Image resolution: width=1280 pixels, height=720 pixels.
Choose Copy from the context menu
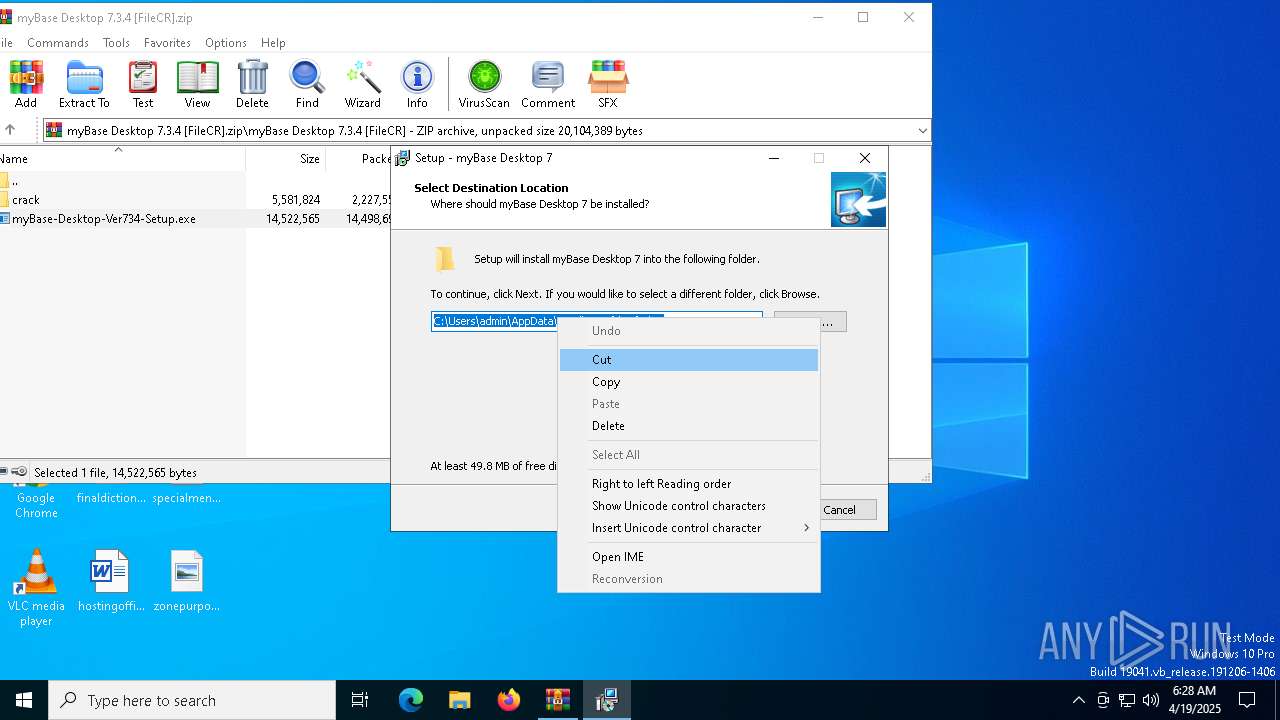click(688, 382)
